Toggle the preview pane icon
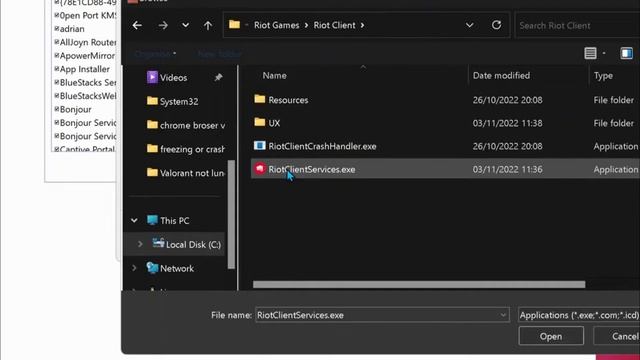 (x=627, y=53)
